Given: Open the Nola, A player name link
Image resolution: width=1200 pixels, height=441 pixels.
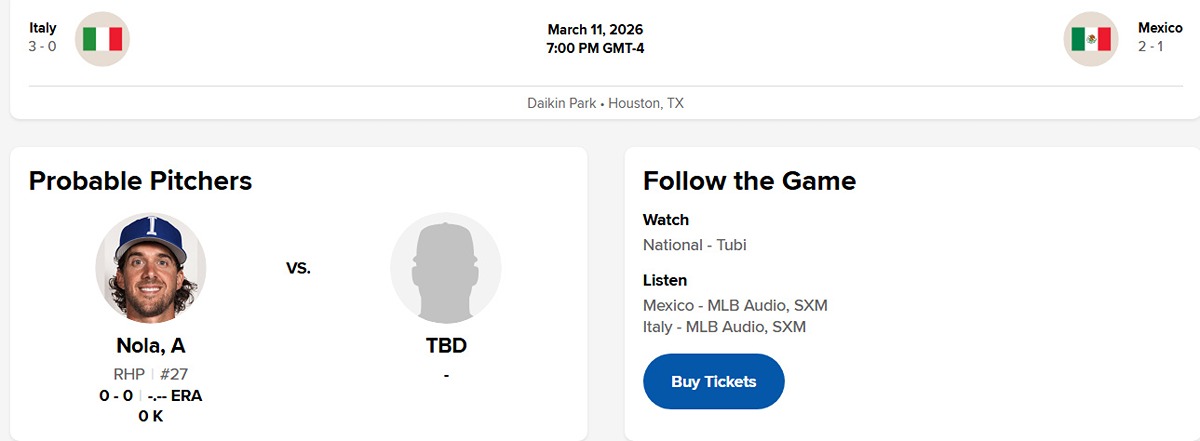Looking at the screenshot, I should click(151, 346).
